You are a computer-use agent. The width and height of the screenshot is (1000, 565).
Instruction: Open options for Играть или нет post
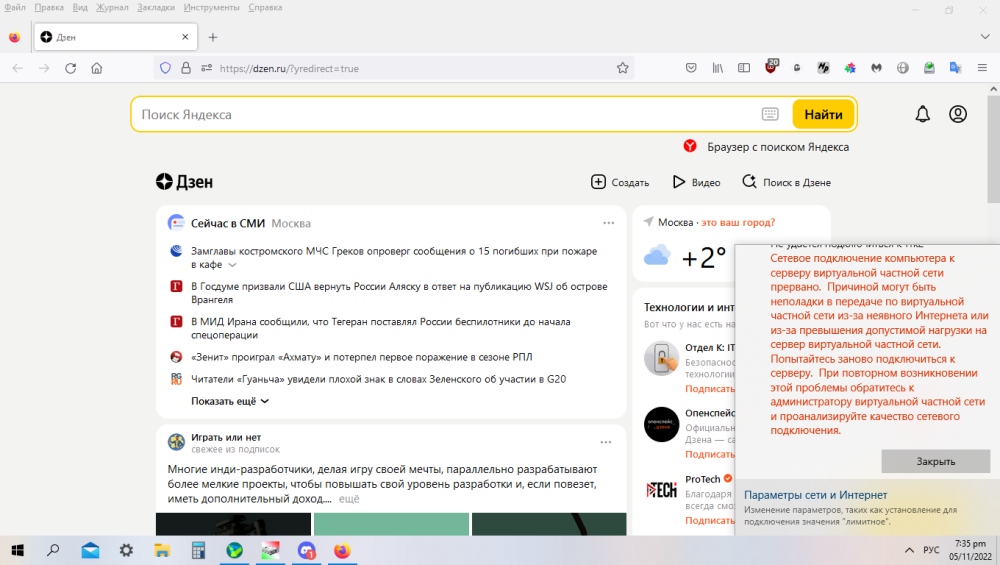(606, 442)
